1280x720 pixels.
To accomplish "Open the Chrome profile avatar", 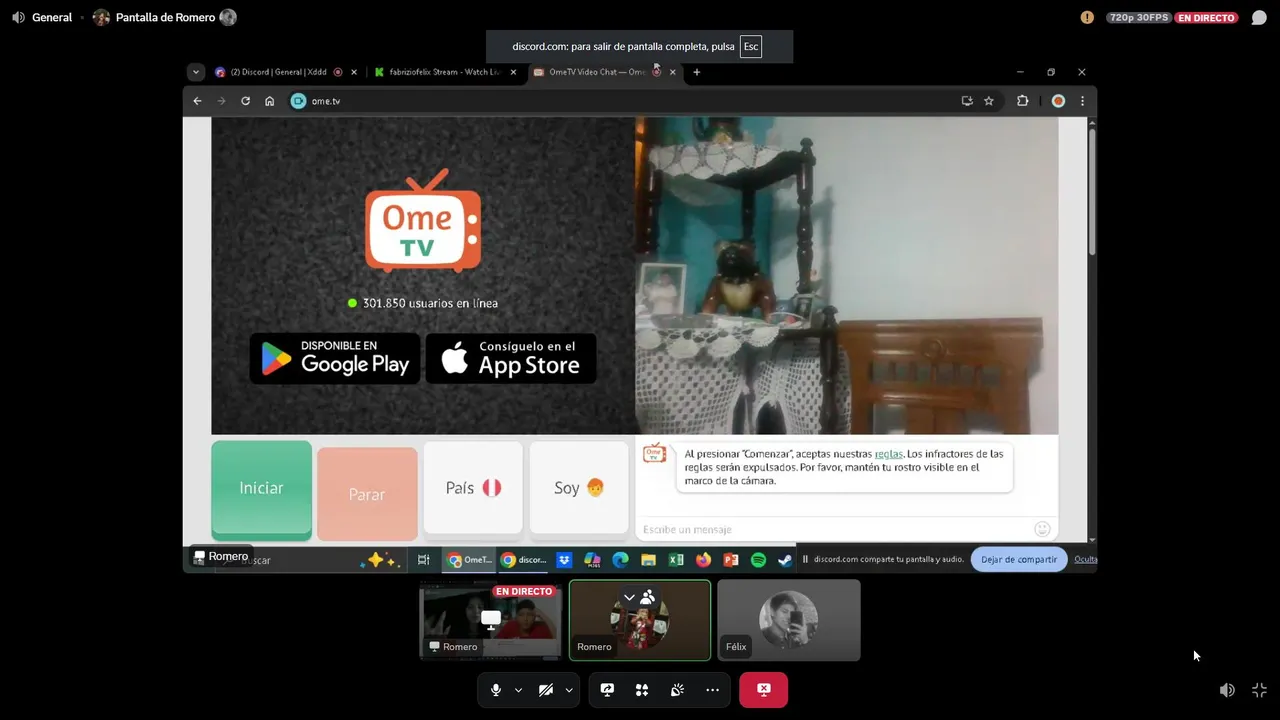I will coord(1058,101).
